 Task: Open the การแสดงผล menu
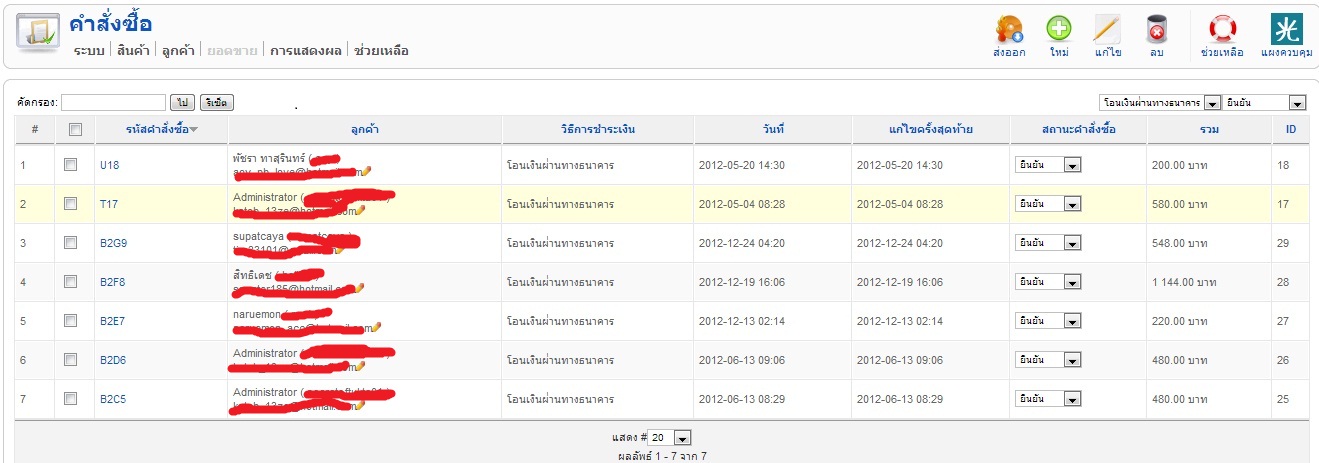(306, 50)
